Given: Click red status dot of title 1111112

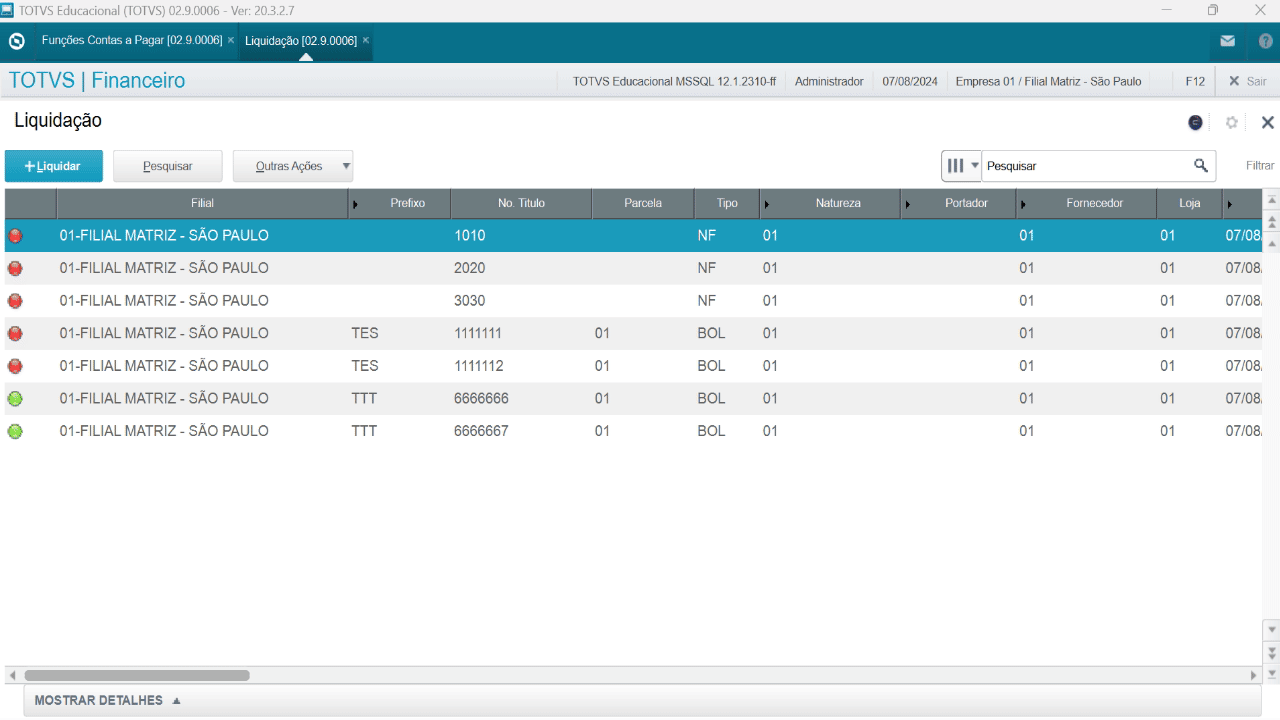Looking at the screenshot, I should 15,366.
